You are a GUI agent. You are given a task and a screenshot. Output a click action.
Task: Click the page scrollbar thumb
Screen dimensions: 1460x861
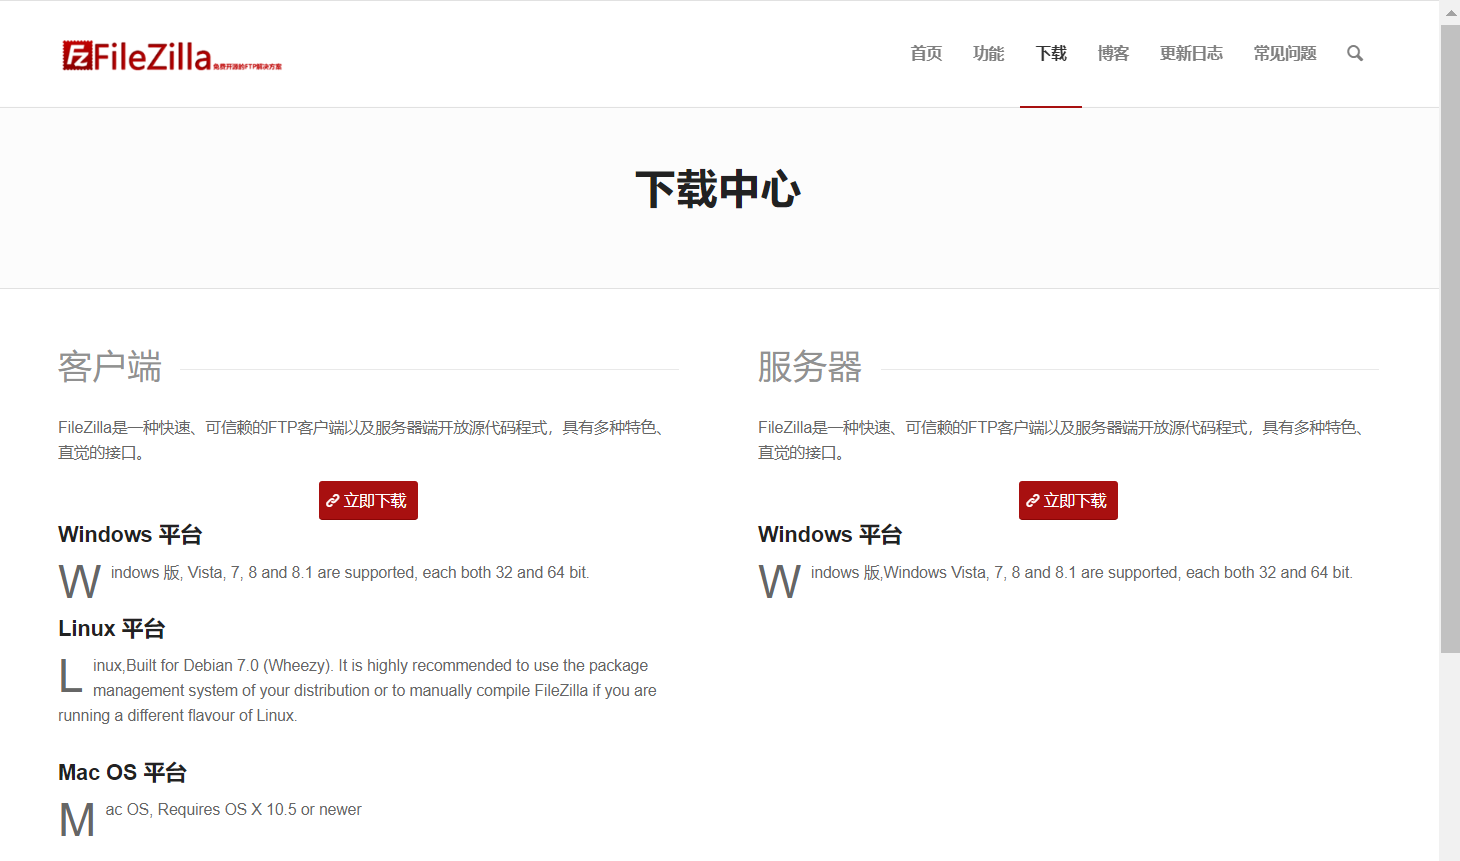(1450, 339)
